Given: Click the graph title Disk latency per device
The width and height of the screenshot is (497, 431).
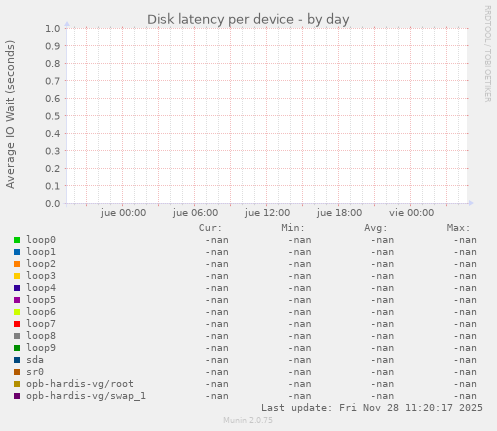Looking at the screenshot, I should (x=248, y=20).
